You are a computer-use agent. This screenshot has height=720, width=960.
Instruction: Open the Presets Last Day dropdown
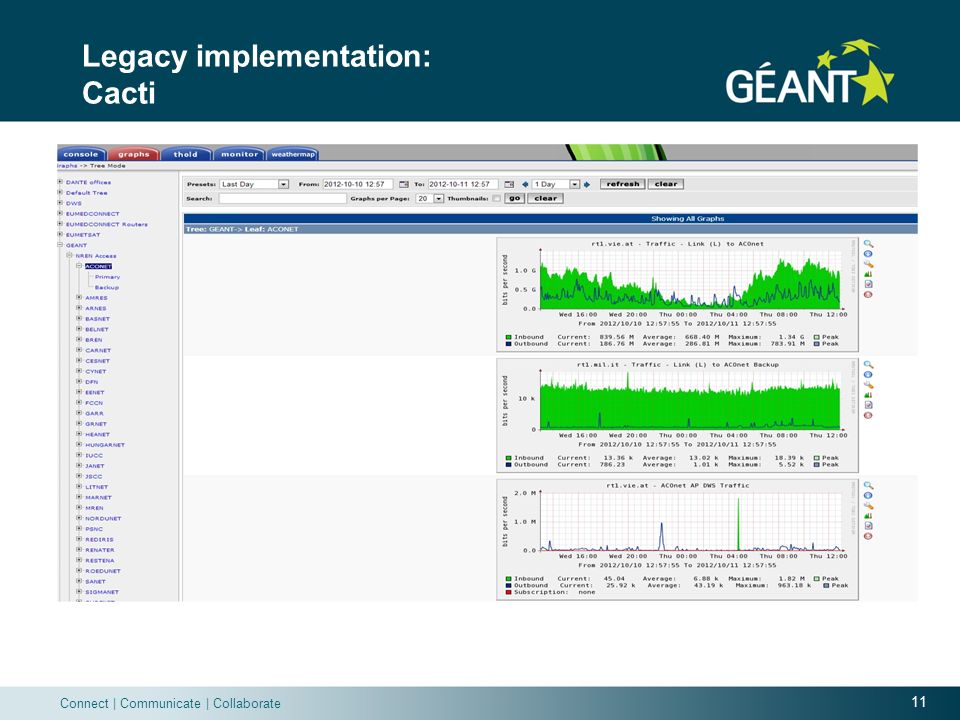coord(254,184)
